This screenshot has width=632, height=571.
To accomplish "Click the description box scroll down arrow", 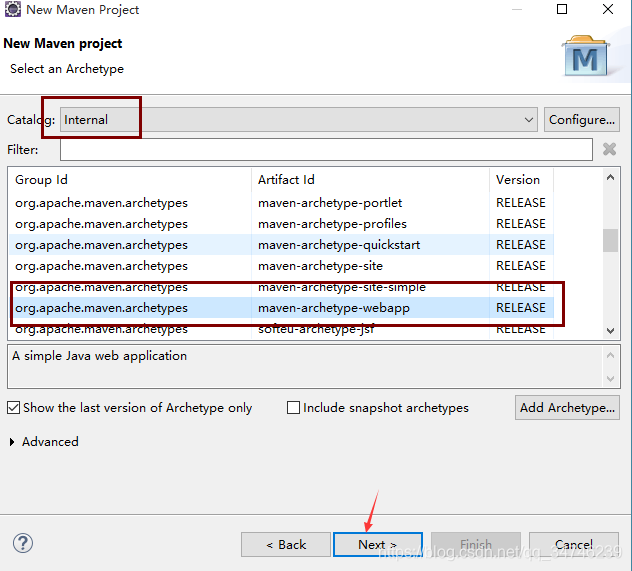I will 610,379.
